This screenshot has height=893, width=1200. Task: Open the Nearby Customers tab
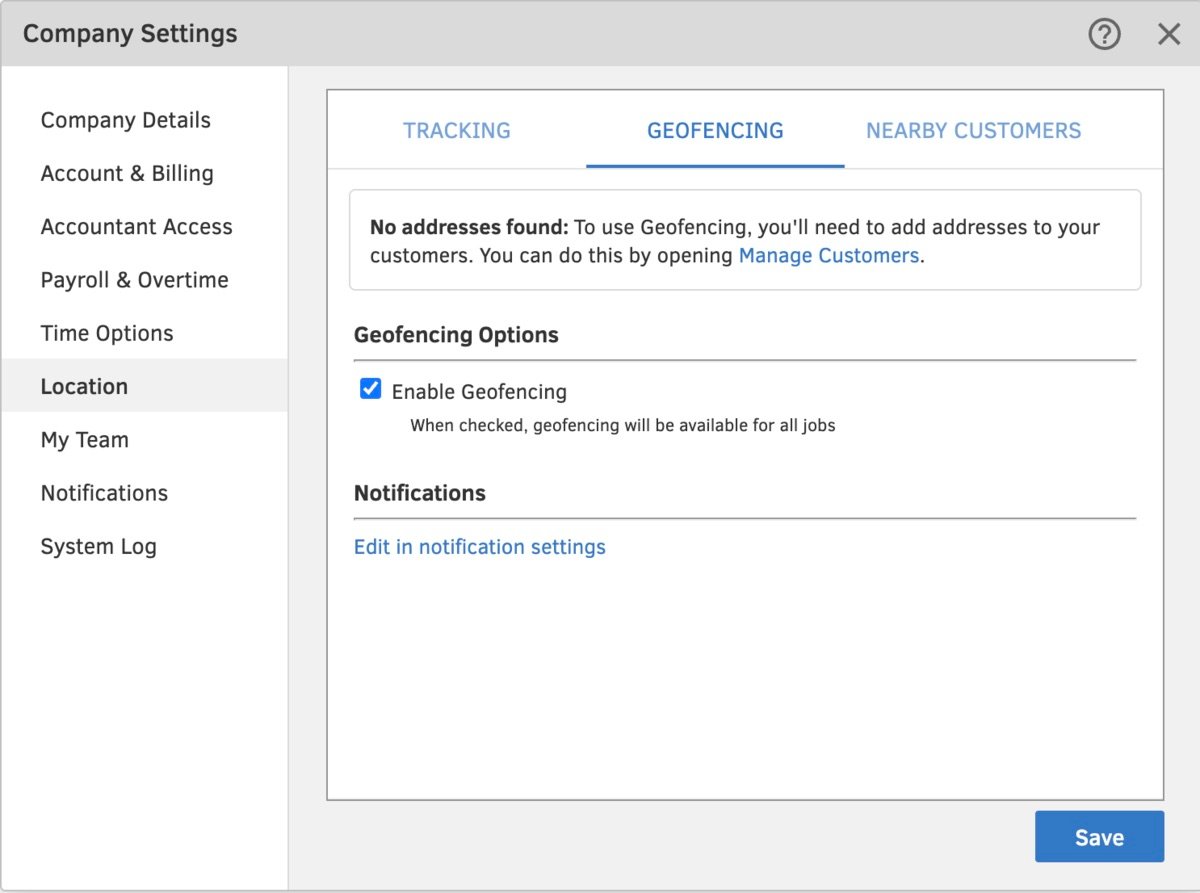click(972, 130)
